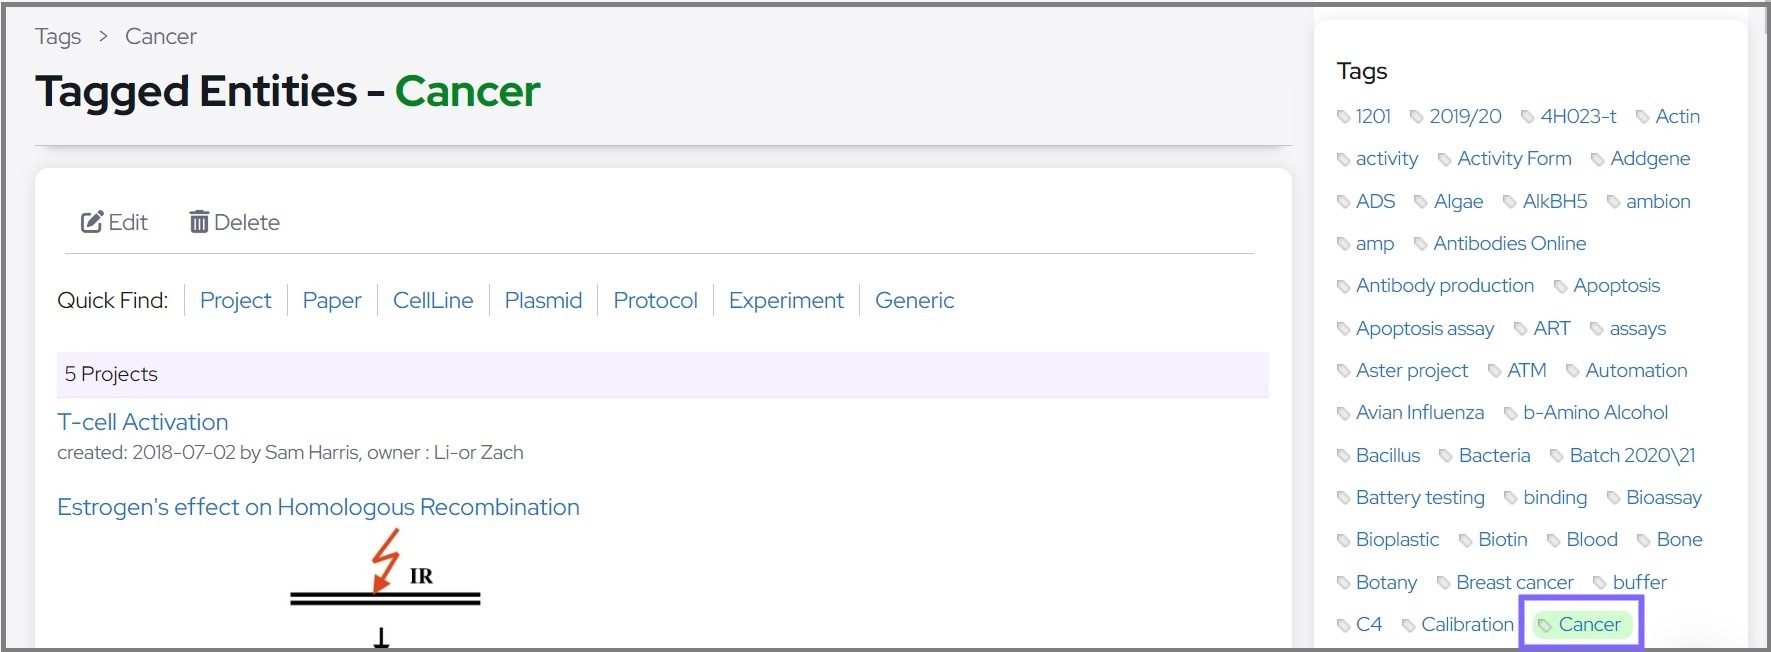1771x652 pixels.
Task: Open the Antibodies Online tag
Action: click(1509, 243)
